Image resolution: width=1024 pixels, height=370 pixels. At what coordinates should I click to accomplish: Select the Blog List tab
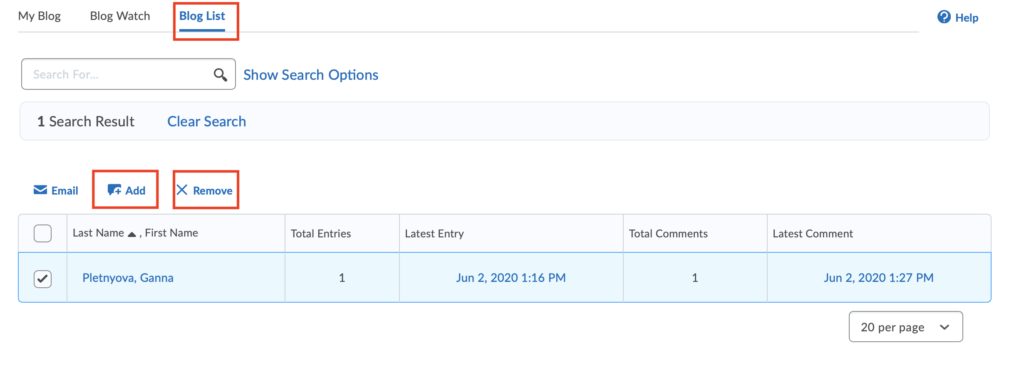pos(202,16)
